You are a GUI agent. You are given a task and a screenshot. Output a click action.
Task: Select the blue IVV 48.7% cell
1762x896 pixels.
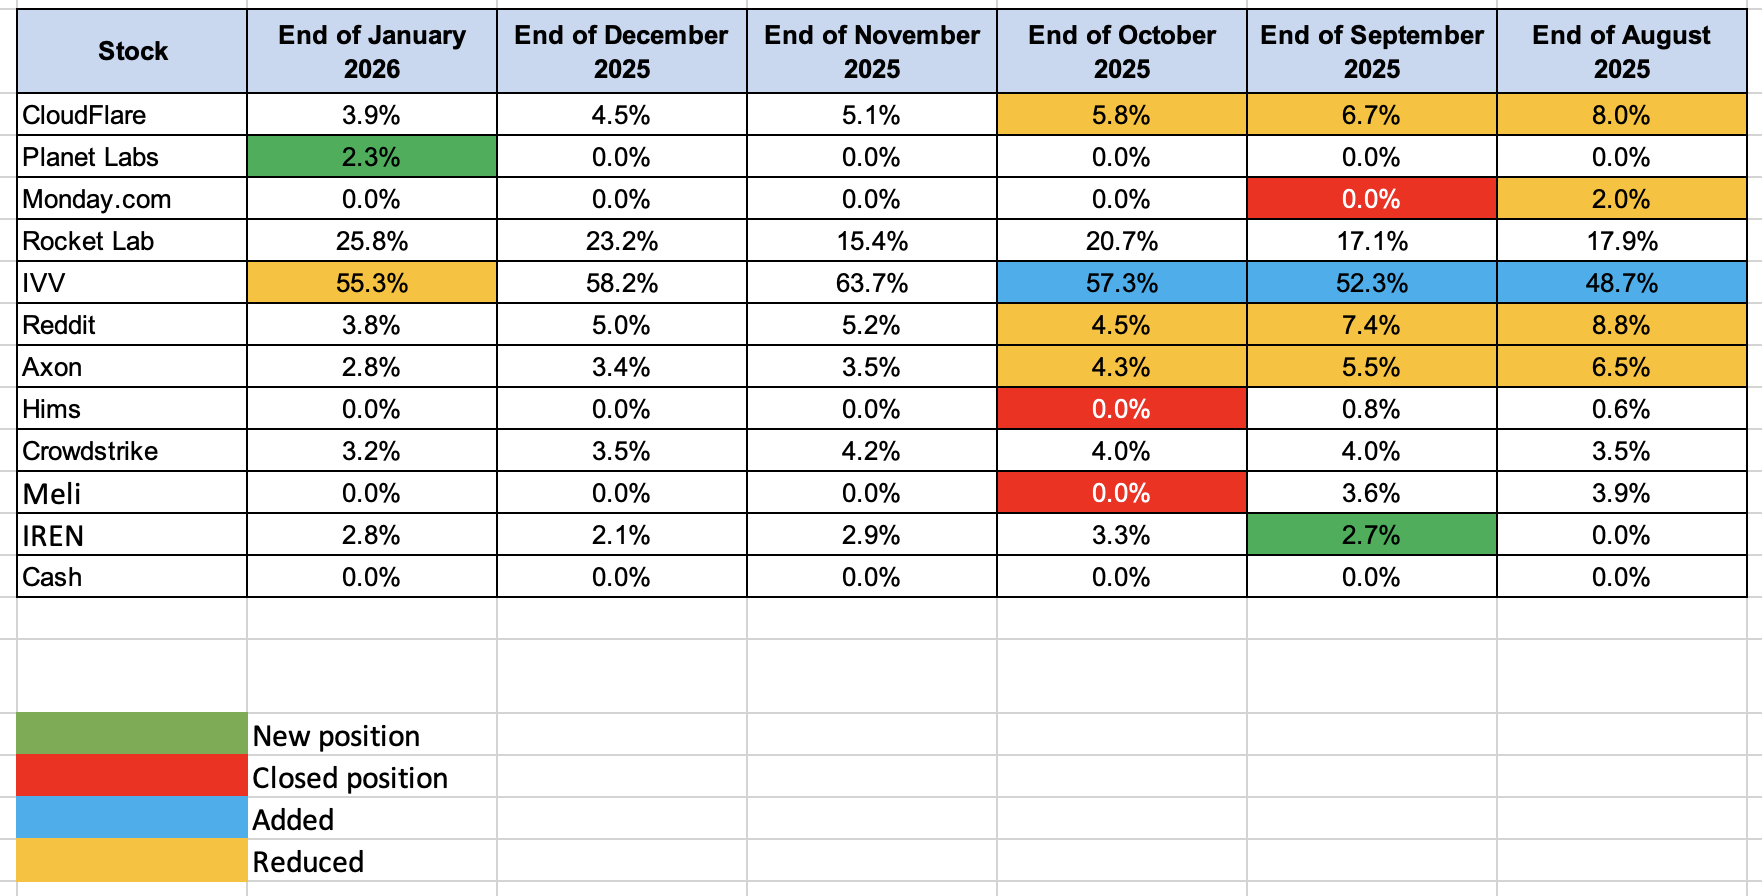pyautogui.click(x=1621, y=283)
